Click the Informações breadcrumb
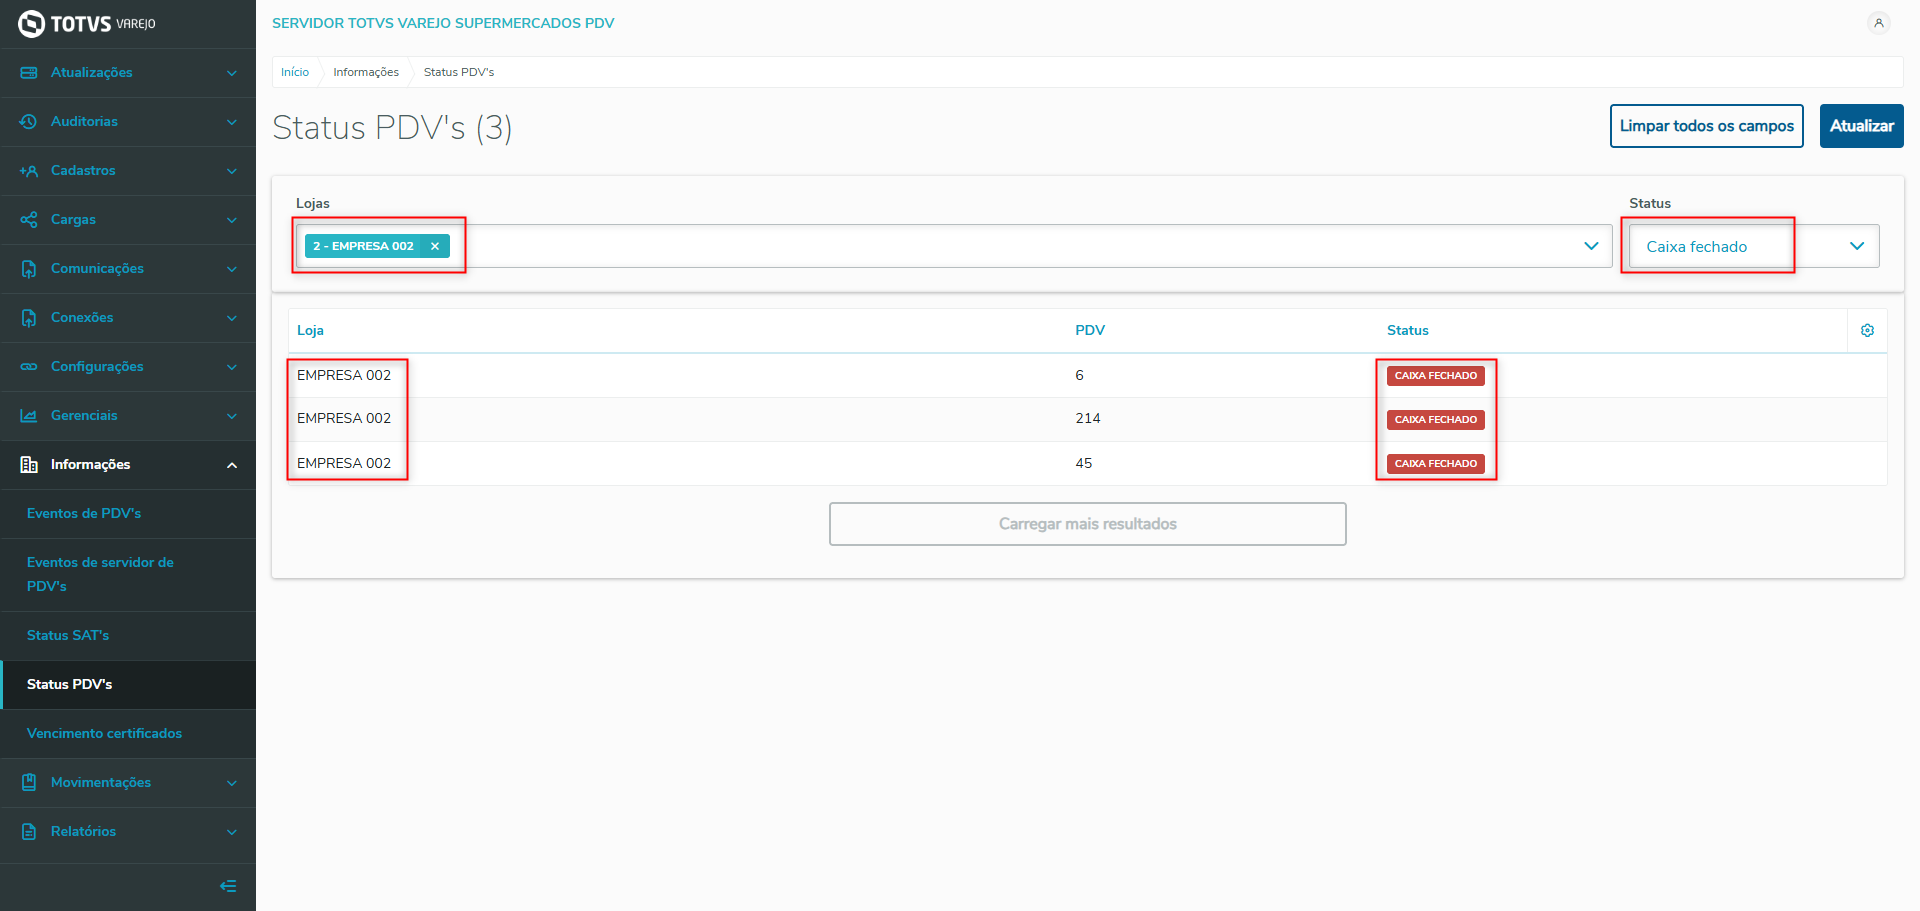1920x911 pixels. (x=366, y=72)
